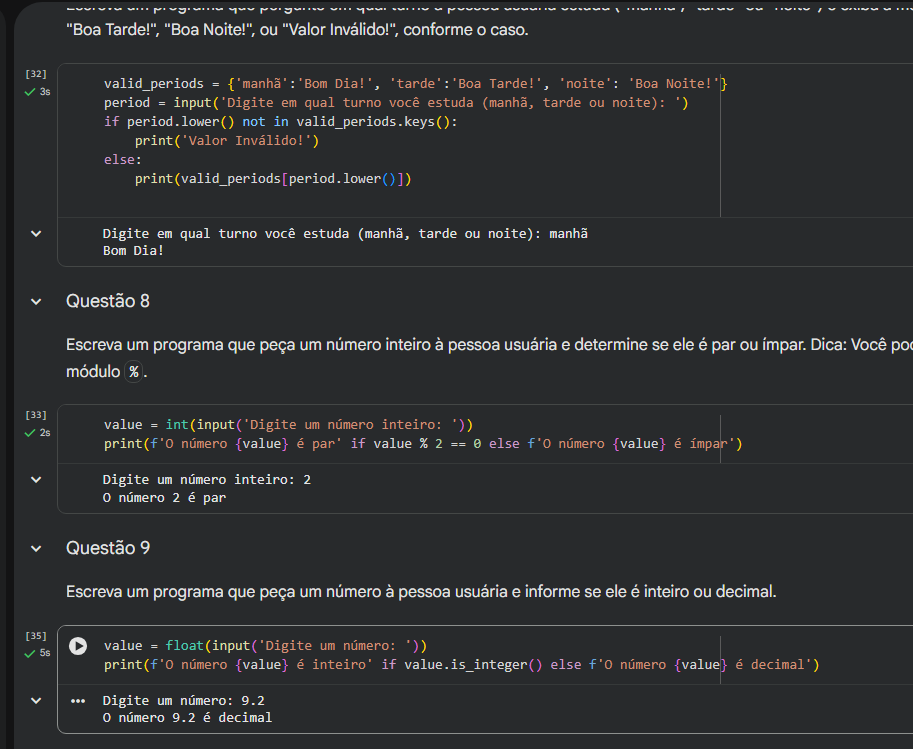Click the green check status of cell 33

(30, 433)
